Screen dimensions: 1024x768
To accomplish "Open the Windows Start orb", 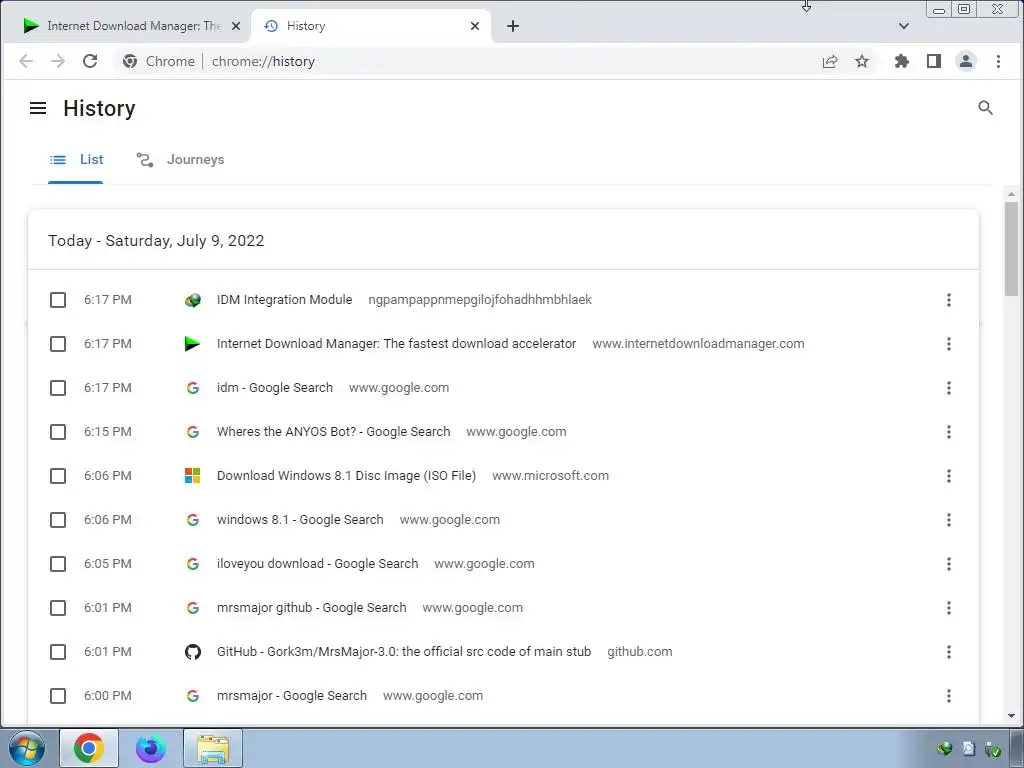I will pyautogui.click(x=26, y=748).
